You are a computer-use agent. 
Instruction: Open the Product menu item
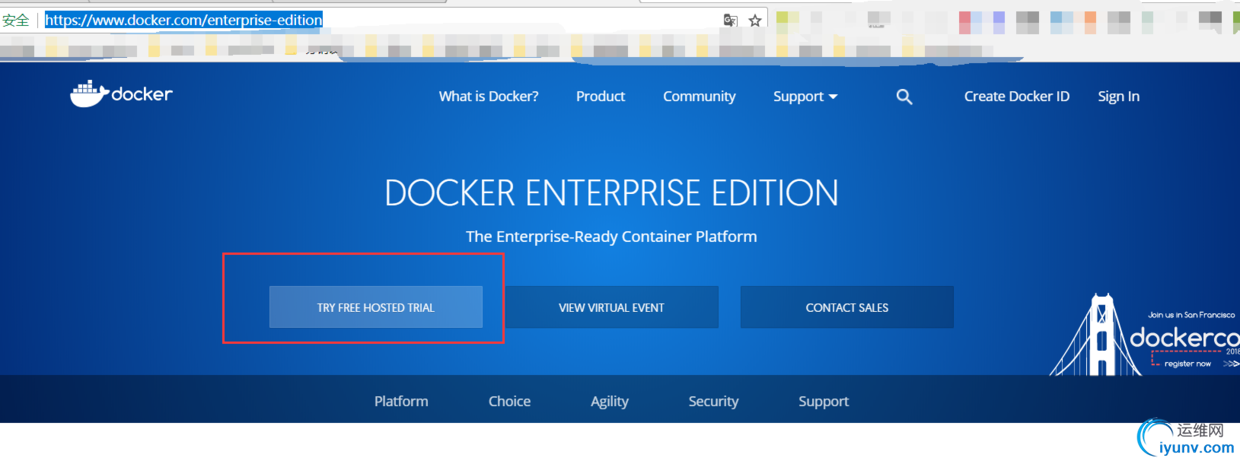(x=600, y=97)
